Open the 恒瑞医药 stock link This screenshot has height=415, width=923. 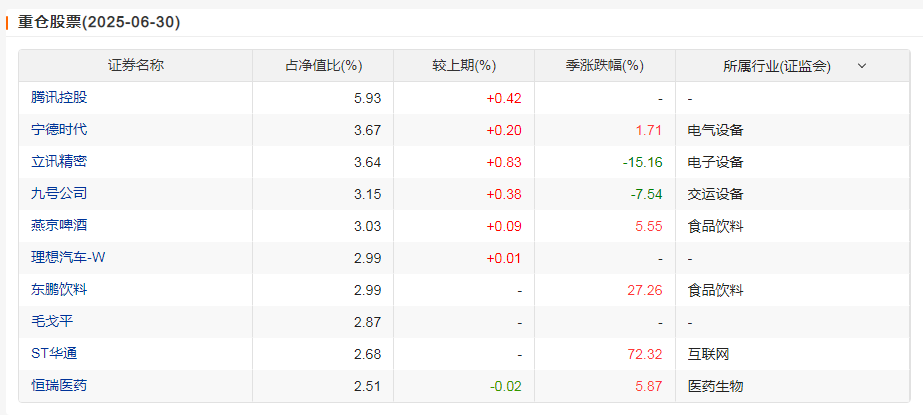(x=59, y=386)
